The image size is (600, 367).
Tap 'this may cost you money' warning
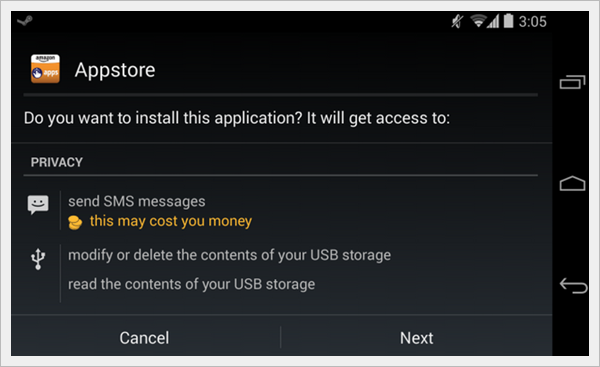coord(171,221)
